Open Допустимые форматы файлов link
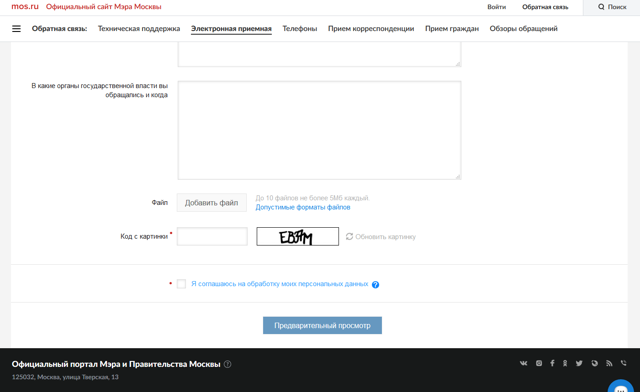Viewport: 640px width, 392px height. [303, 207]
